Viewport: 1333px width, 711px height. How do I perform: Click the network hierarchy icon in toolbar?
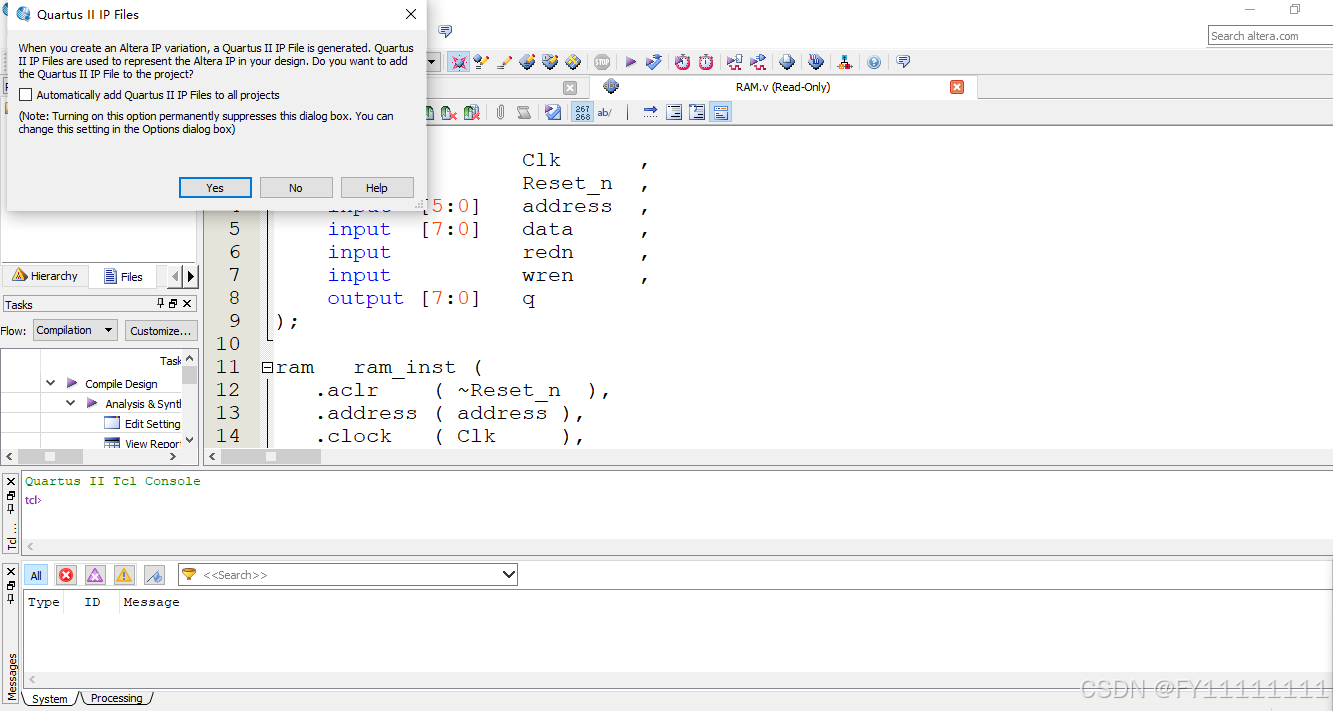845,62
